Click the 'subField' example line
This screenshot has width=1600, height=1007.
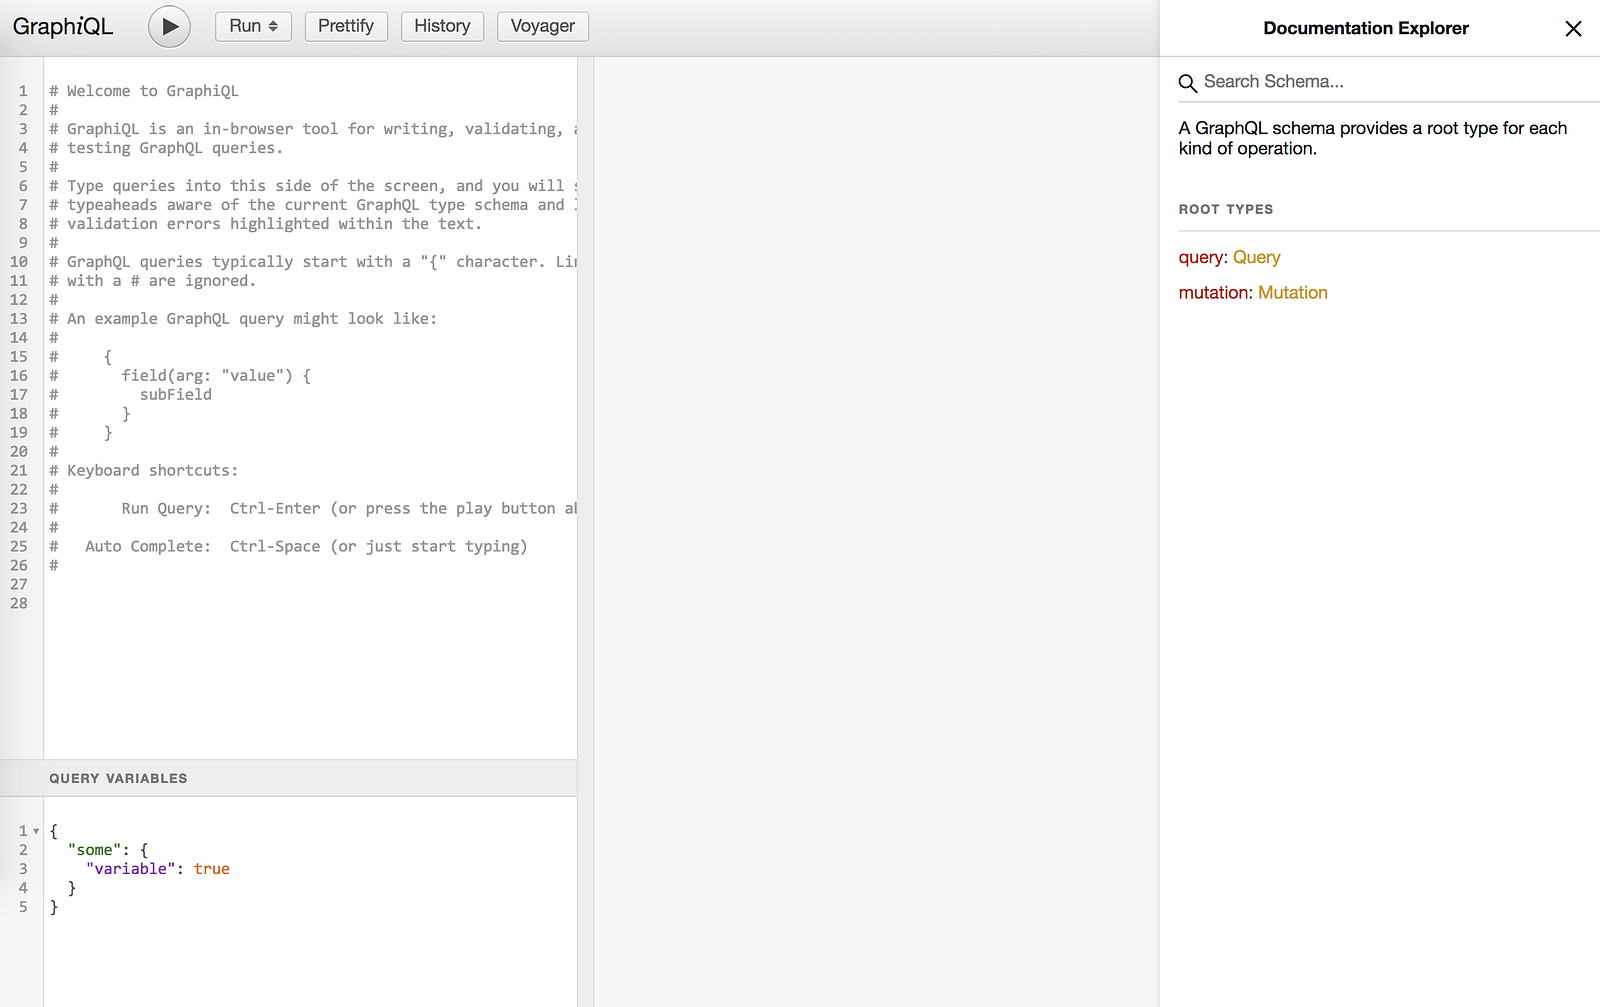pos(176,395)
